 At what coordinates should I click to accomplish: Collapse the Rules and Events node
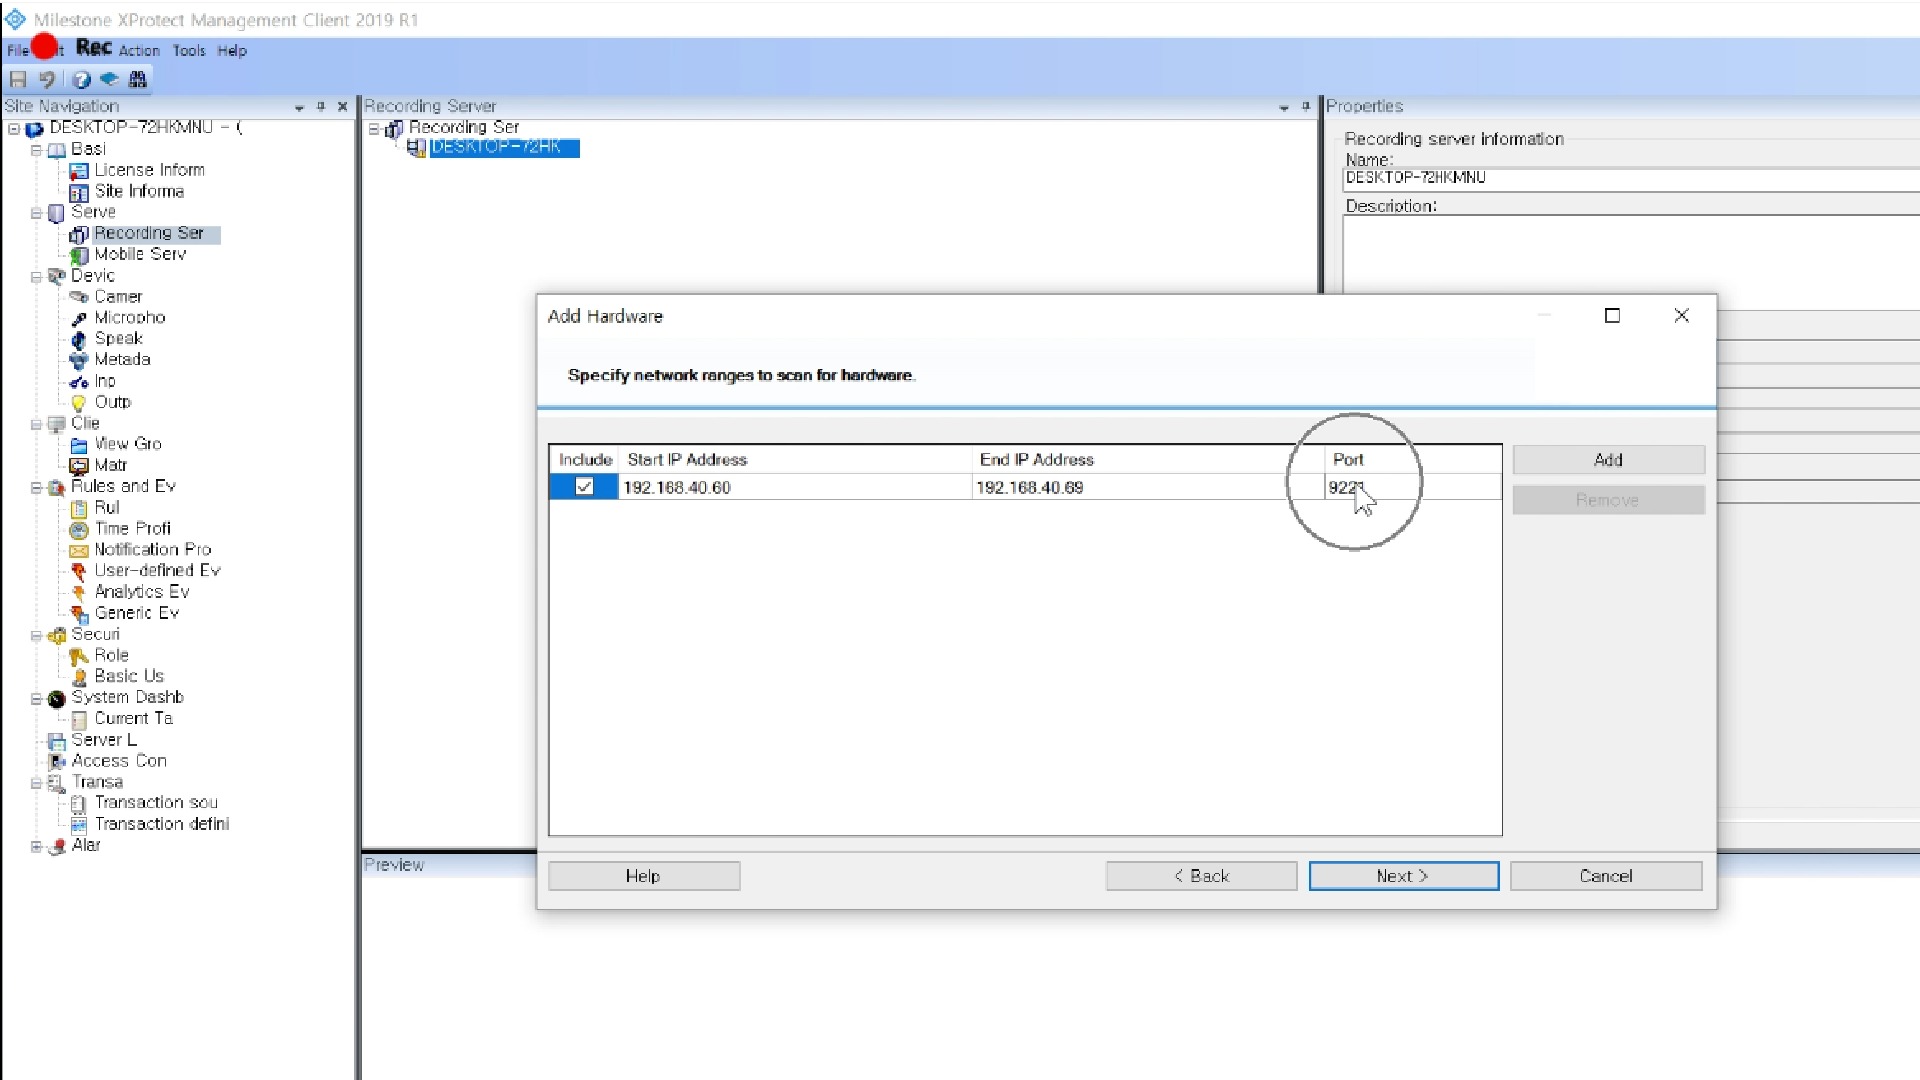pyautogui.click(x=36, y=487)
